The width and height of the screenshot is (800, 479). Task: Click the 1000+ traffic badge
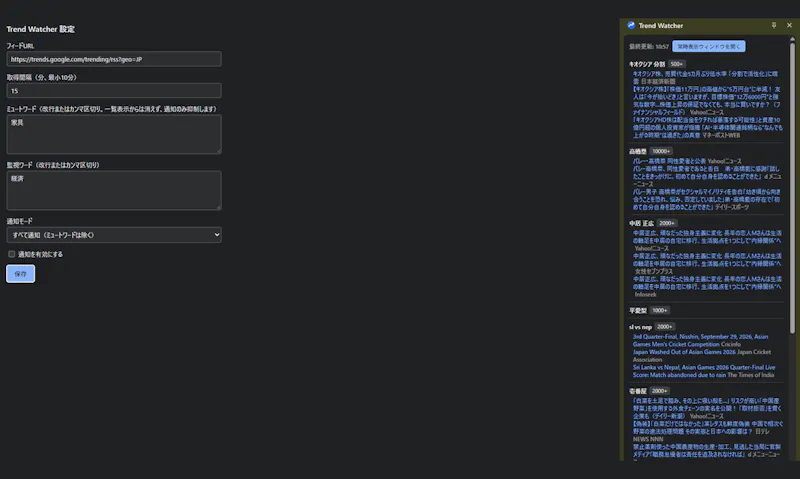coord(659,311)
